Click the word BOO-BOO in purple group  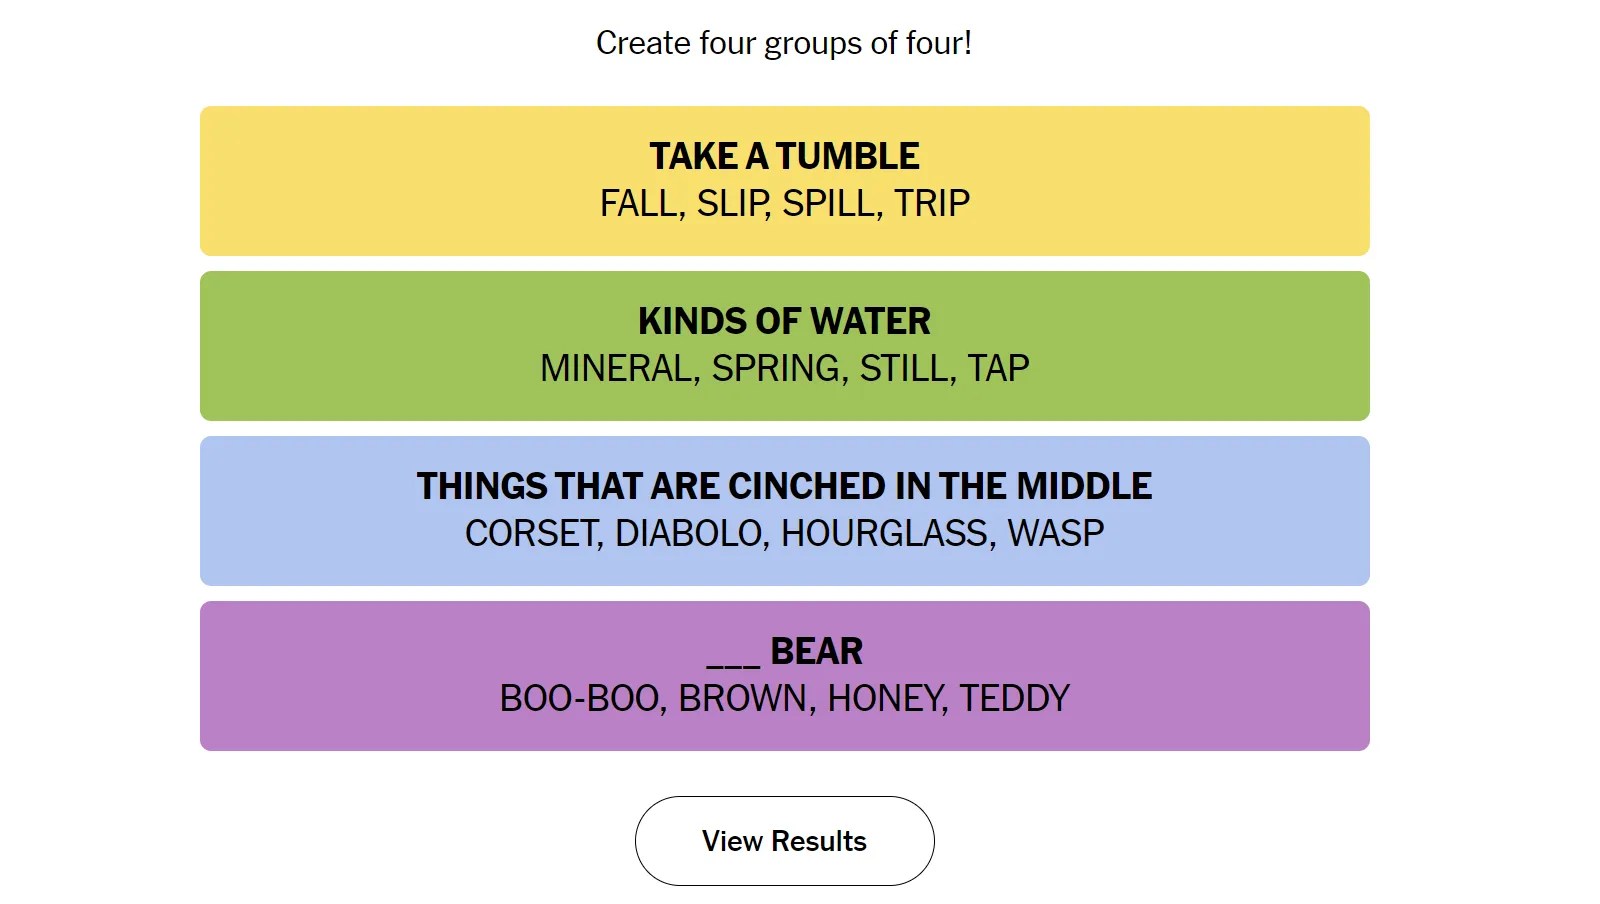[581, 698]
